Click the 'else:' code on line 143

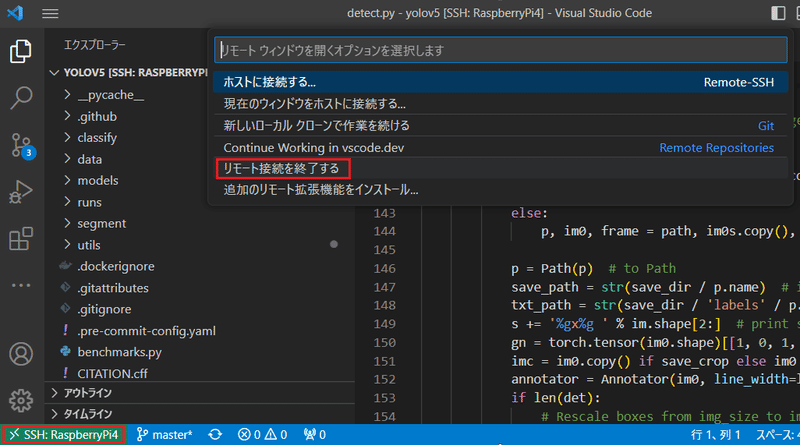click(x=529, y=213)
